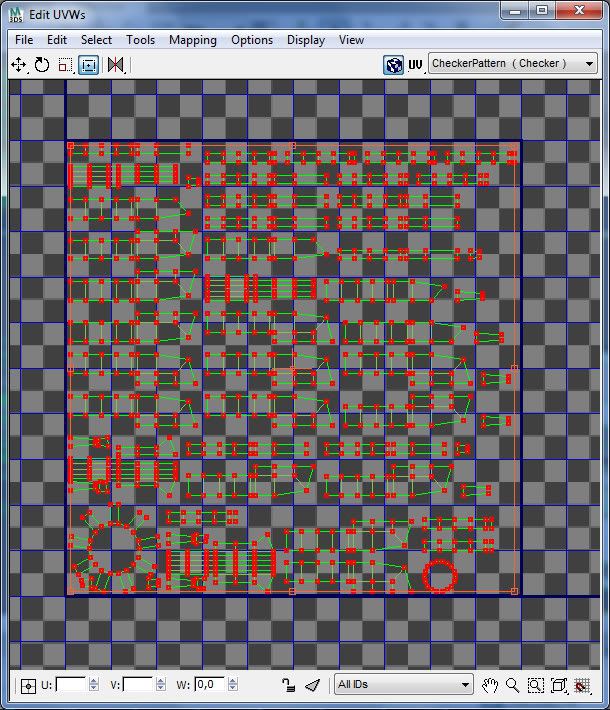
Task: Open the File menu
Action: click(x=24, y=40)
